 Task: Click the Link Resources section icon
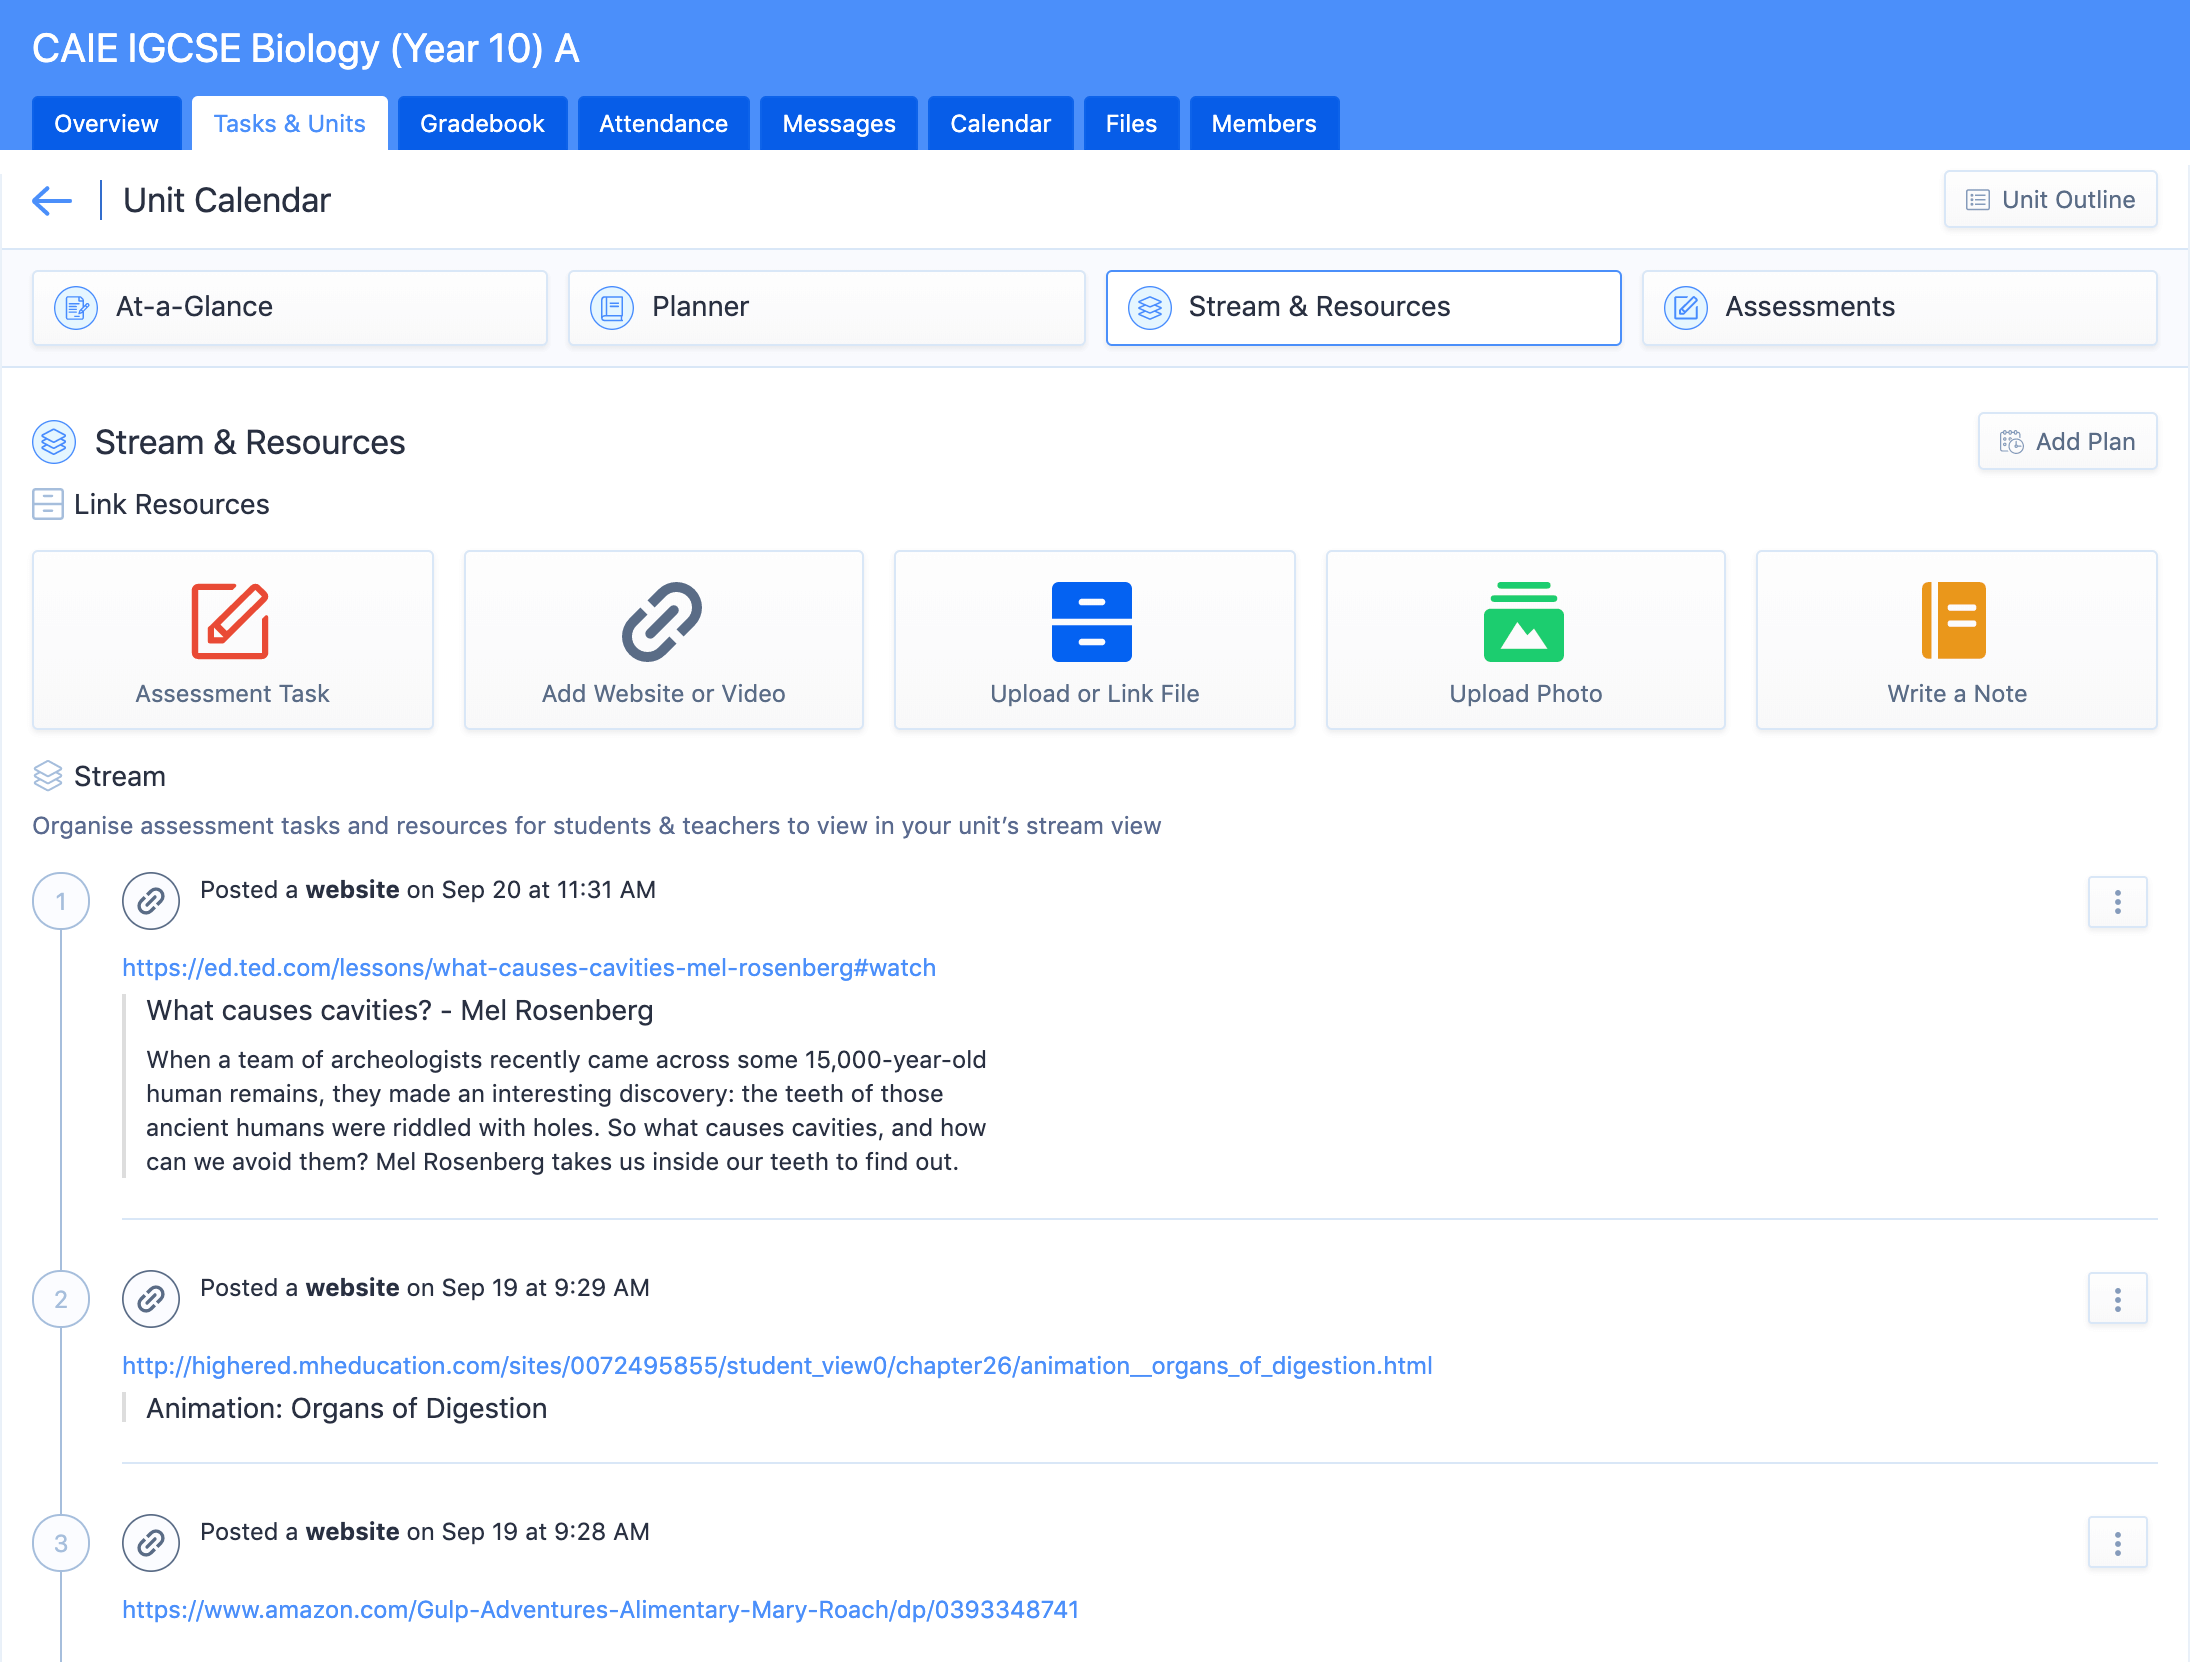(47, 504)
